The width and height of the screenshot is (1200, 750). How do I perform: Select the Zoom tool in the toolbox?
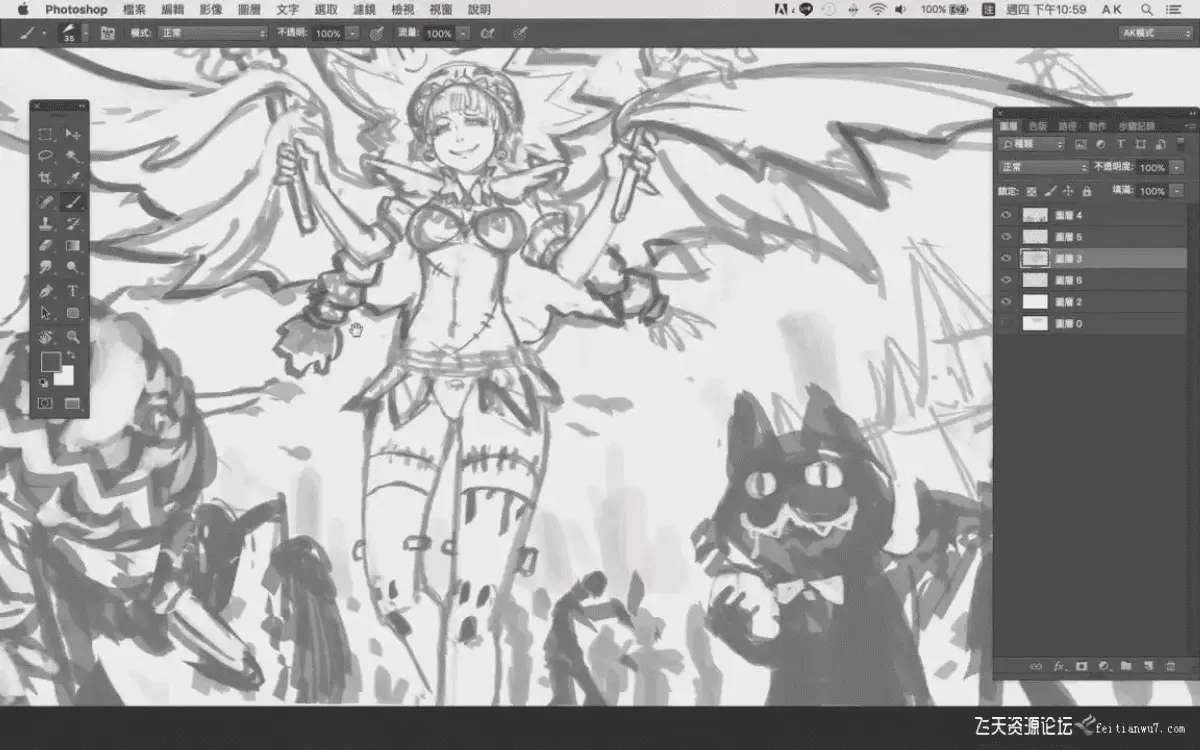click(x=73, y=337)
